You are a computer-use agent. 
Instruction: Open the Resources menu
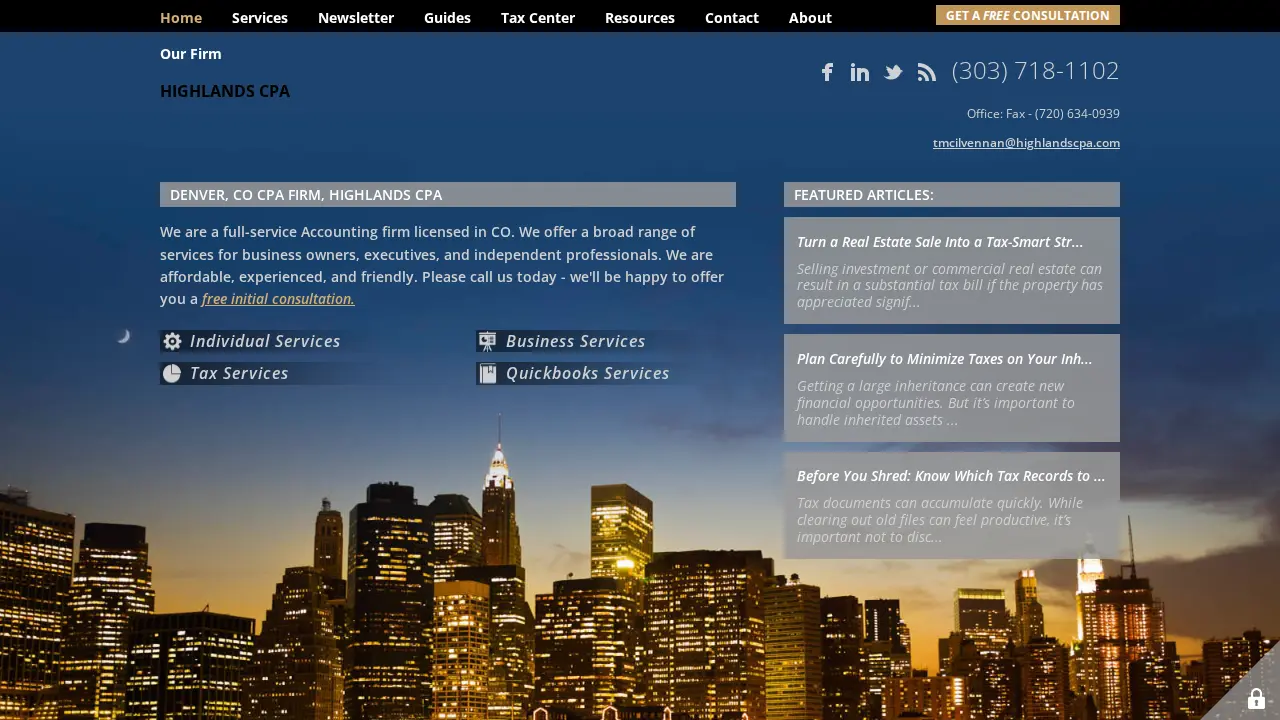pos(640,18)
